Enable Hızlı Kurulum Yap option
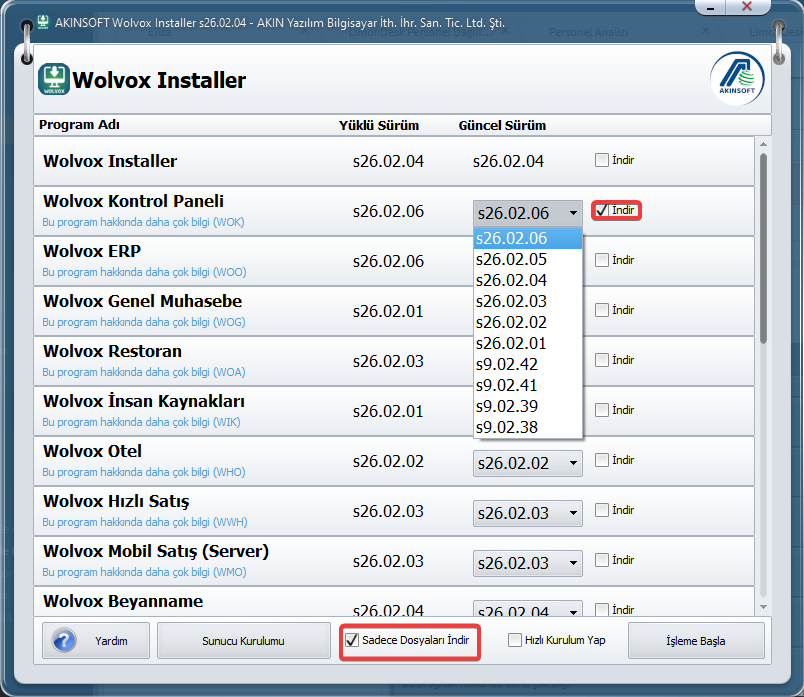Image resolution: width=804 pixels, height=697 pixels. point(515,640)
